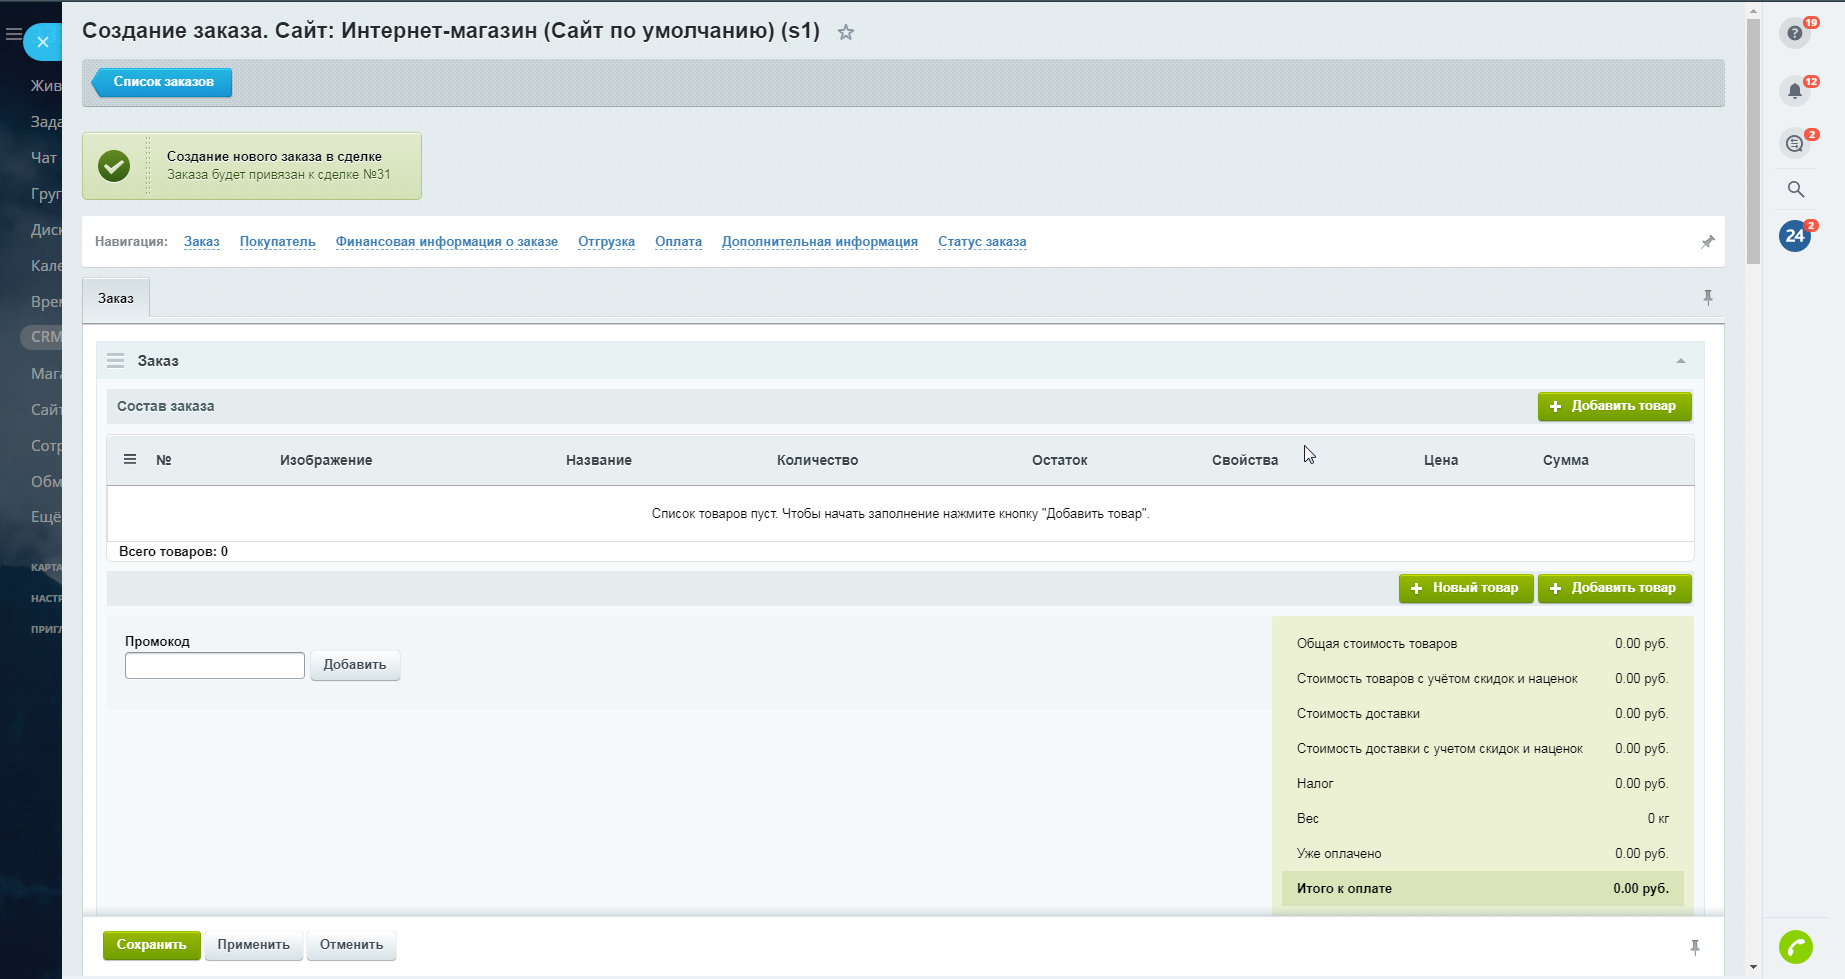Open the chat messages icon in right panel

tap(1795, 143)
